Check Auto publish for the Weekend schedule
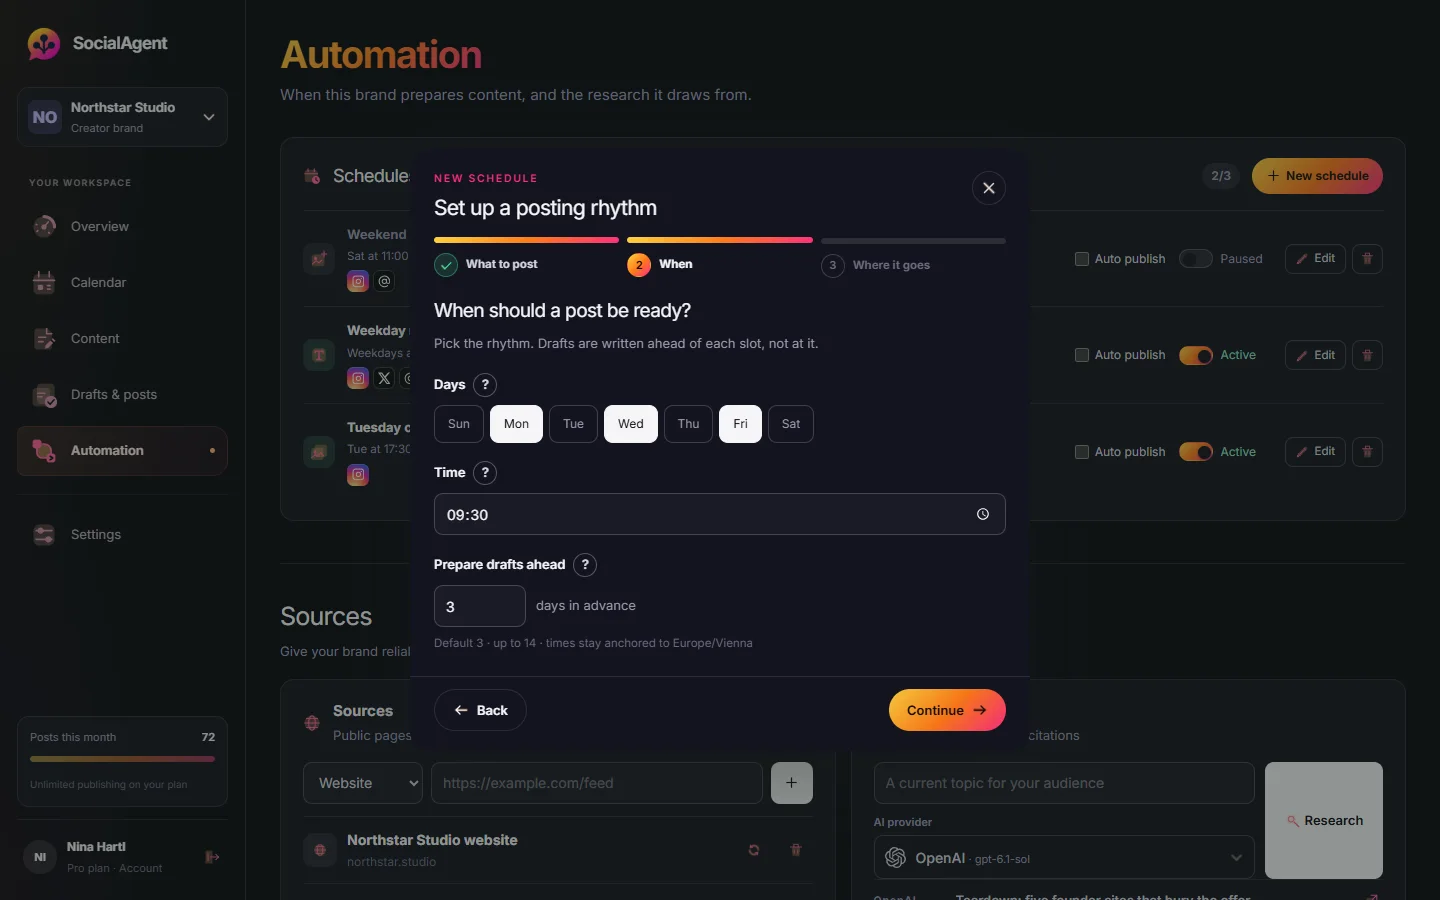This screenshot has height=900, width=1440. click(1081, 259)
